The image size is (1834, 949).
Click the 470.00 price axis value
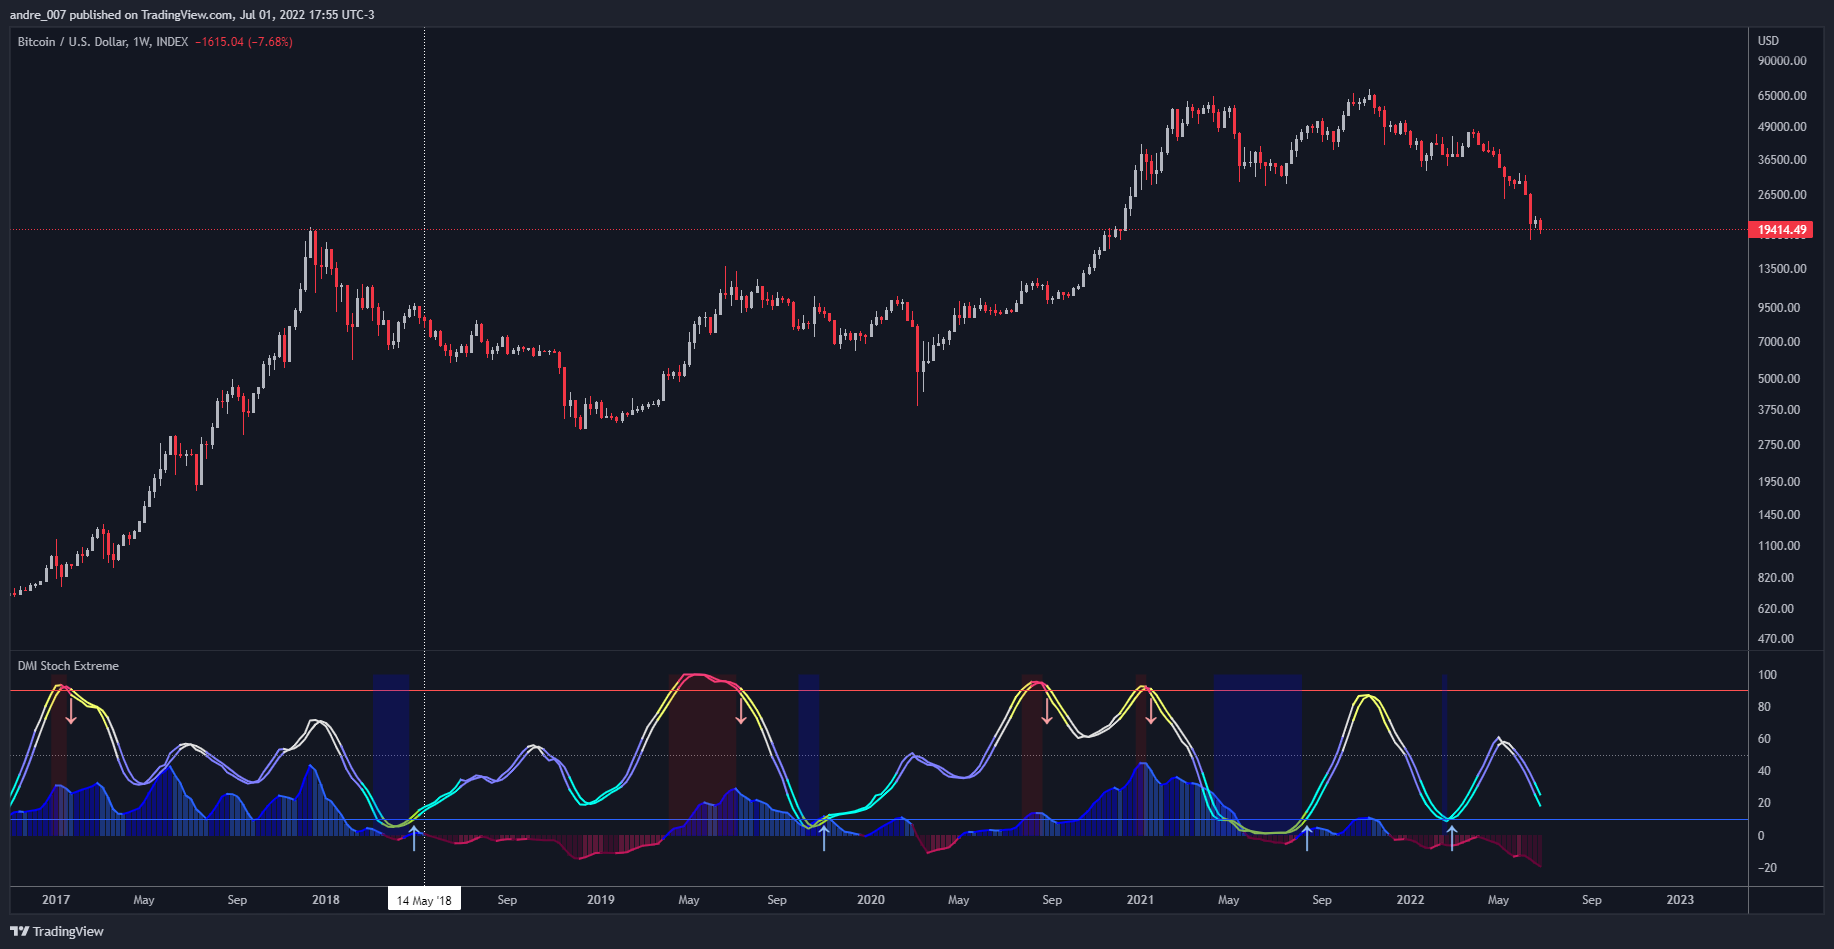pos(1776,639)
